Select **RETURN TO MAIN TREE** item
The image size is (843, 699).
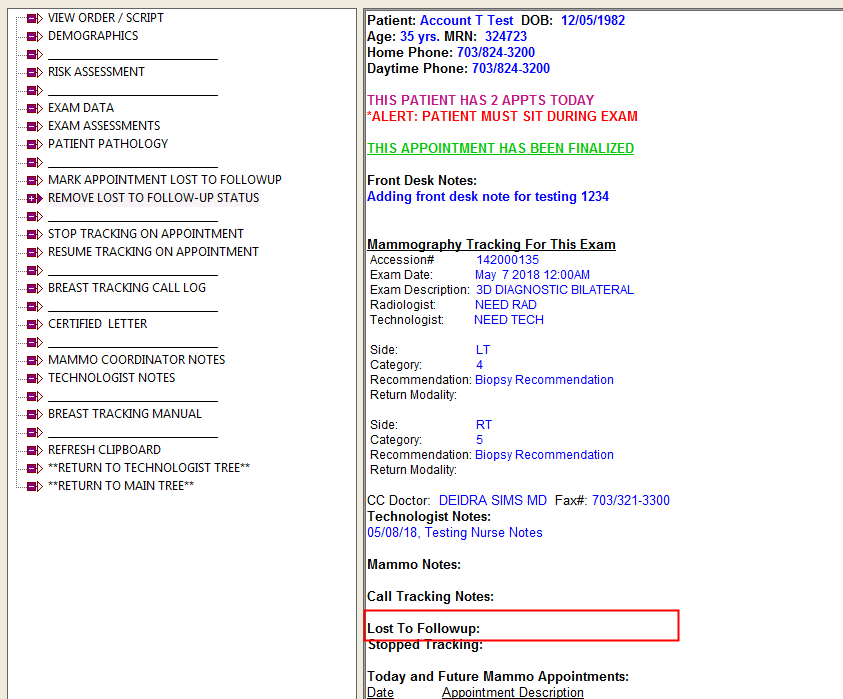[x=121, y=486]
